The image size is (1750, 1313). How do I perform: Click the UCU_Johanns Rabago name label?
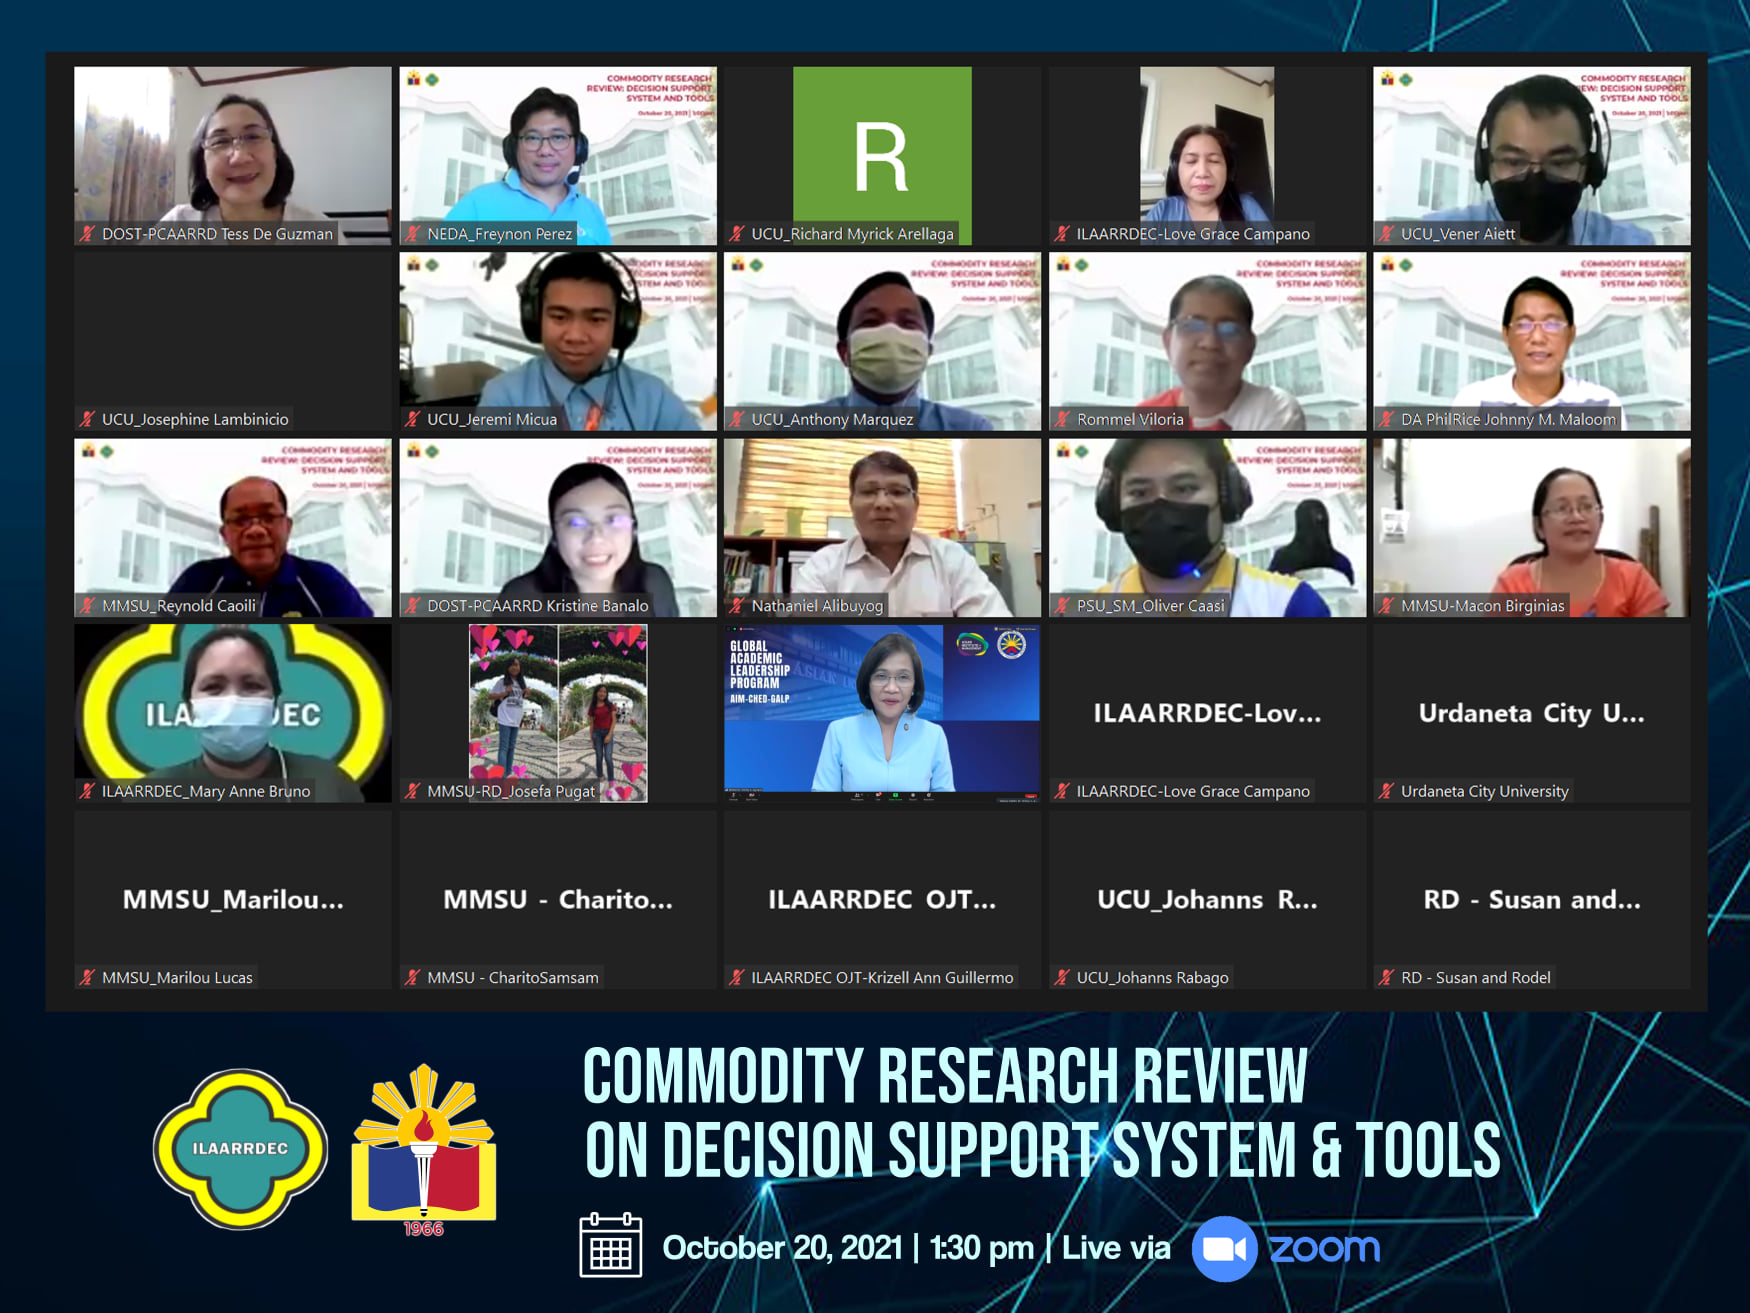1152,978
